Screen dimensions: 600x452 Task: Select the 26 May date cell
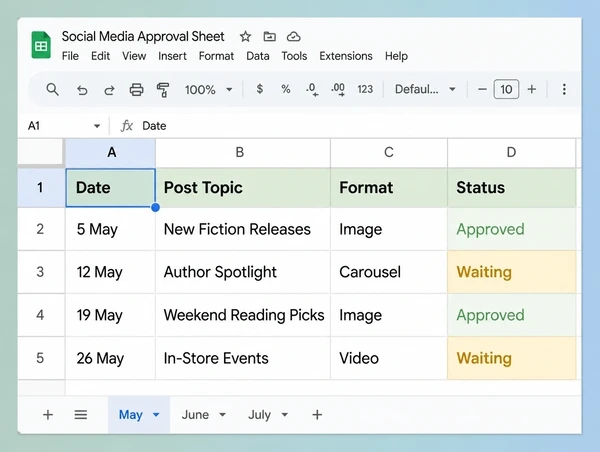tap(111, 358)
